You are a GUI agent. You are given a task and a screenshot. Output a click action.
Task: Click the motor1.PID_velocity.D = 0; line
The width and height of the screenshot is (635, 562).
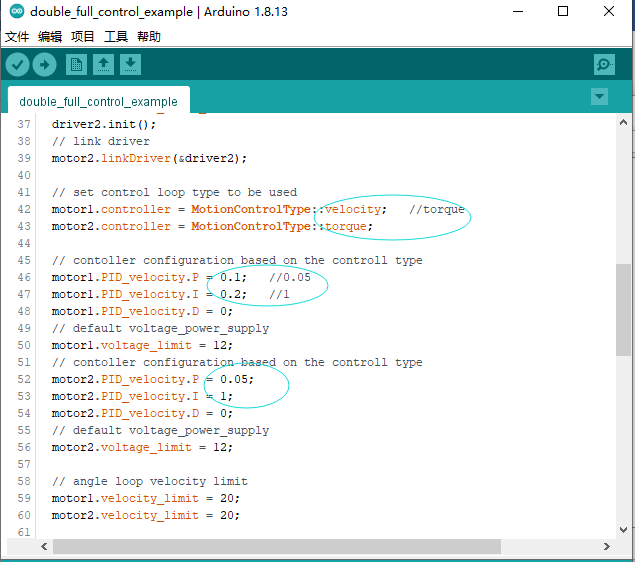(142, 311)
